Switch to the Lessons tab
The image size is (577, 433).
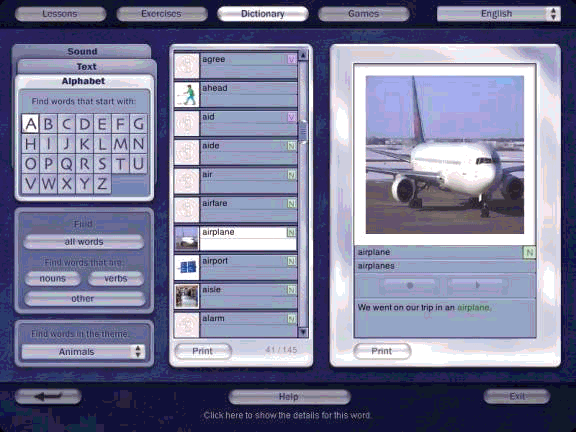tap(60, 14)
